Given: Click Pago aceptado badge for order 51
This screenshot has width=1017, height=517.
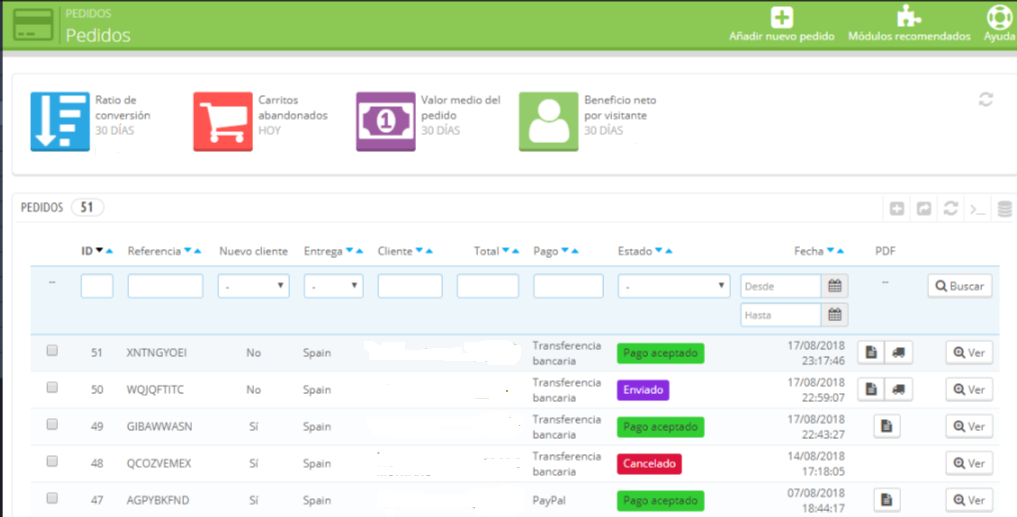Looking at the screenshot, I should point(660,353).
